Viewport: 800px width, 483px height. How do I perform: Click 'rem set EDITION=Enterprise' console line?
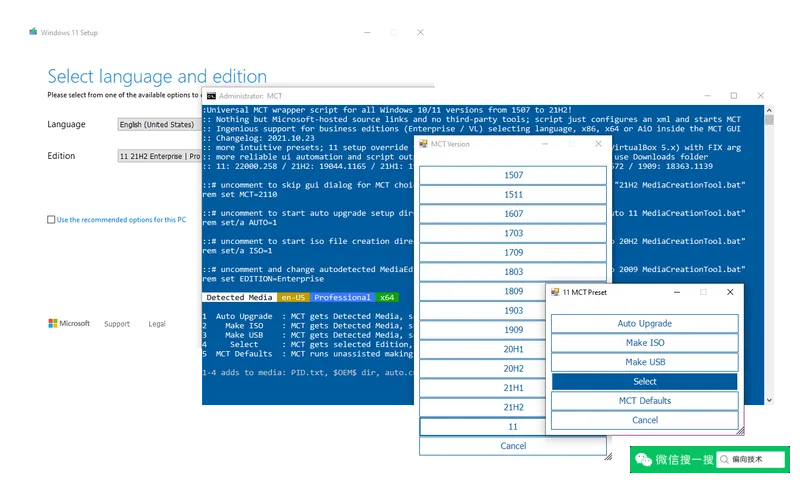coord(263,279)
